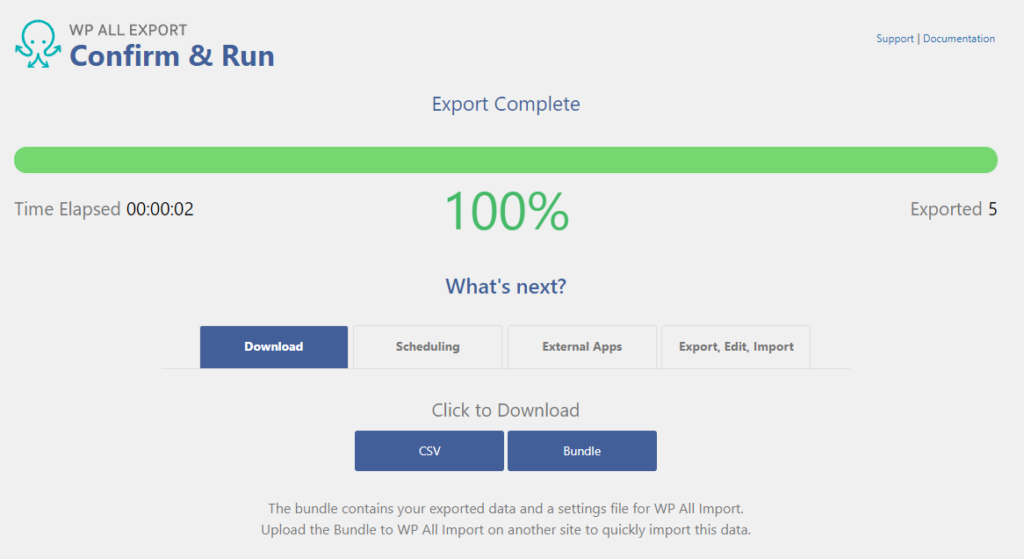This screenshot has width=1024, height=559.
Task: Select the Download tab
Action: (274, 347)
